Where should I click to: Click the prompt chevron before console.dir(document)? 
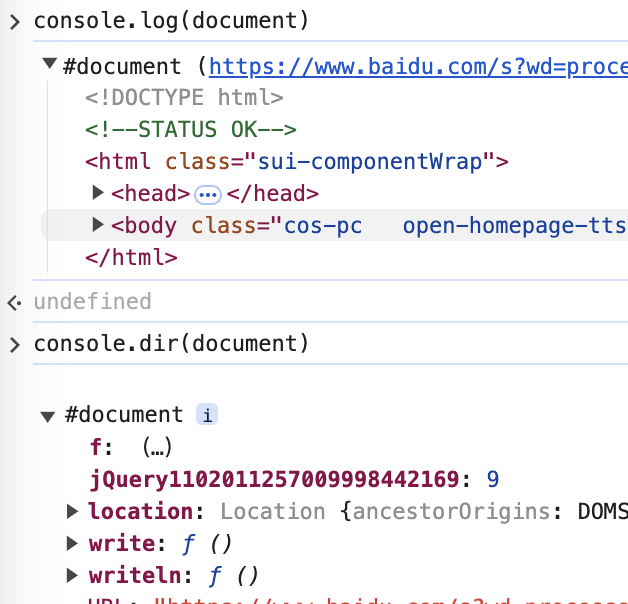click(x=13, y=345)
